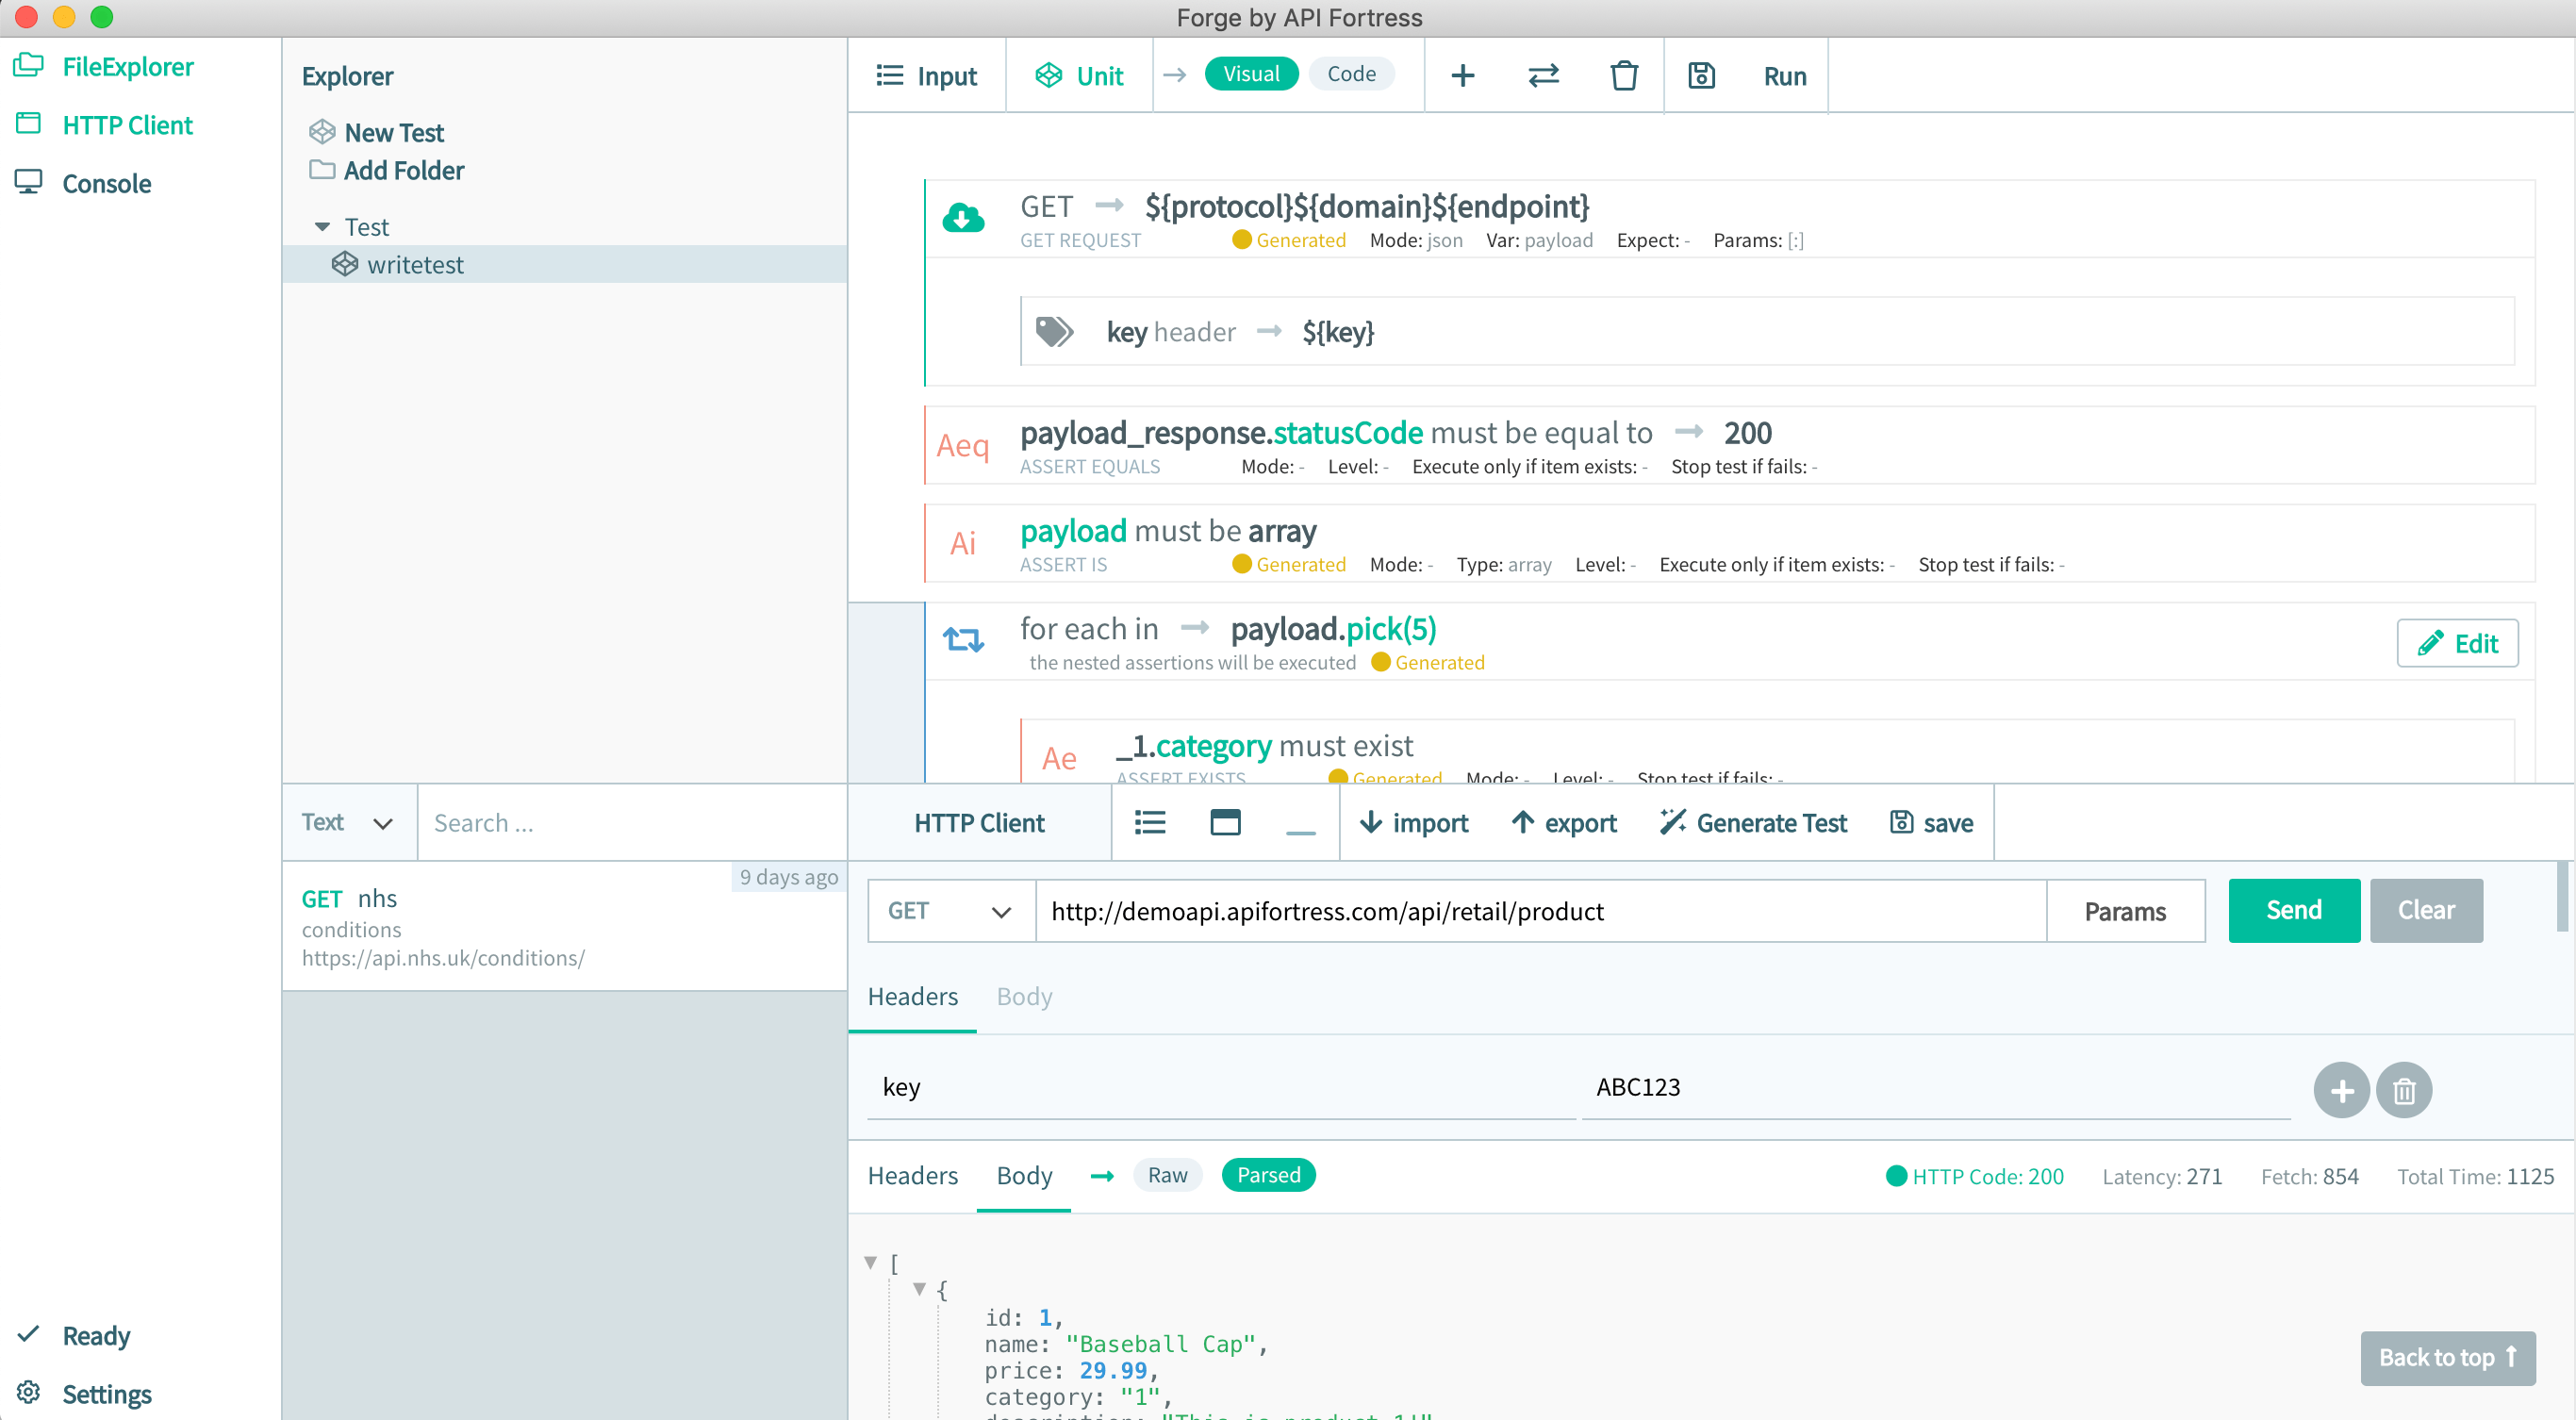
Task: Collapse the Test folder in Explorer
Action: 322,227
